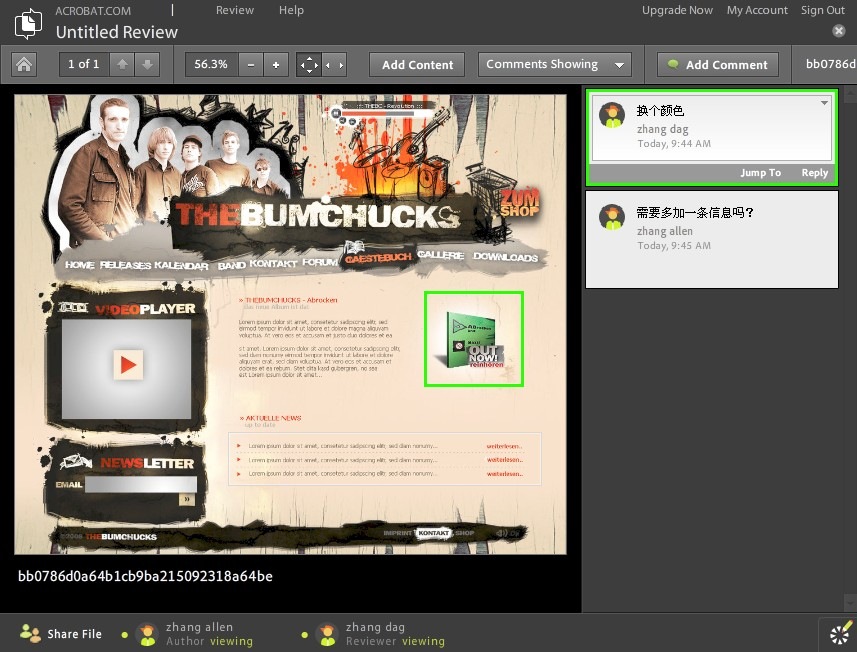Click the loading spinner icon at bottom right
Image resolution: width=857 pixels, height=652 pixels.
[x=840, y=634]
